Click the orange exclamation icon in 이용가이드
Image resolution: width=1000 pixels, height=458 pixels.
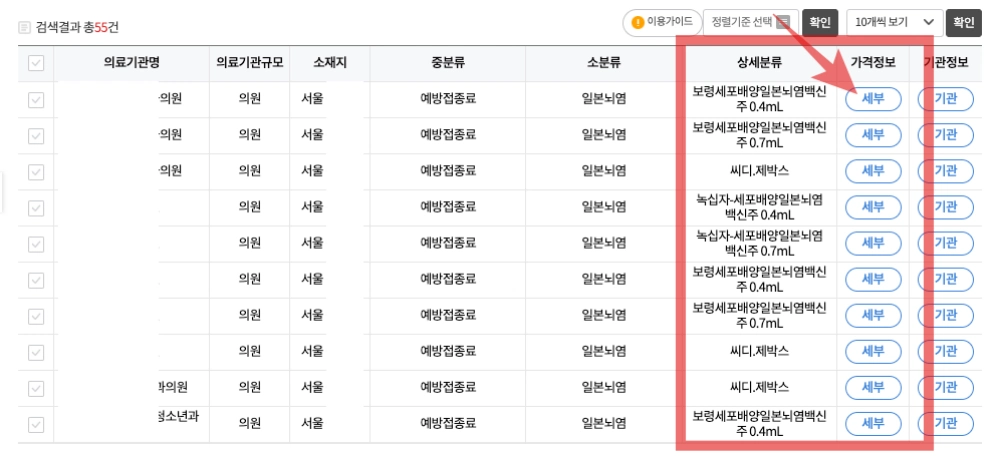(x=637, y=22)
